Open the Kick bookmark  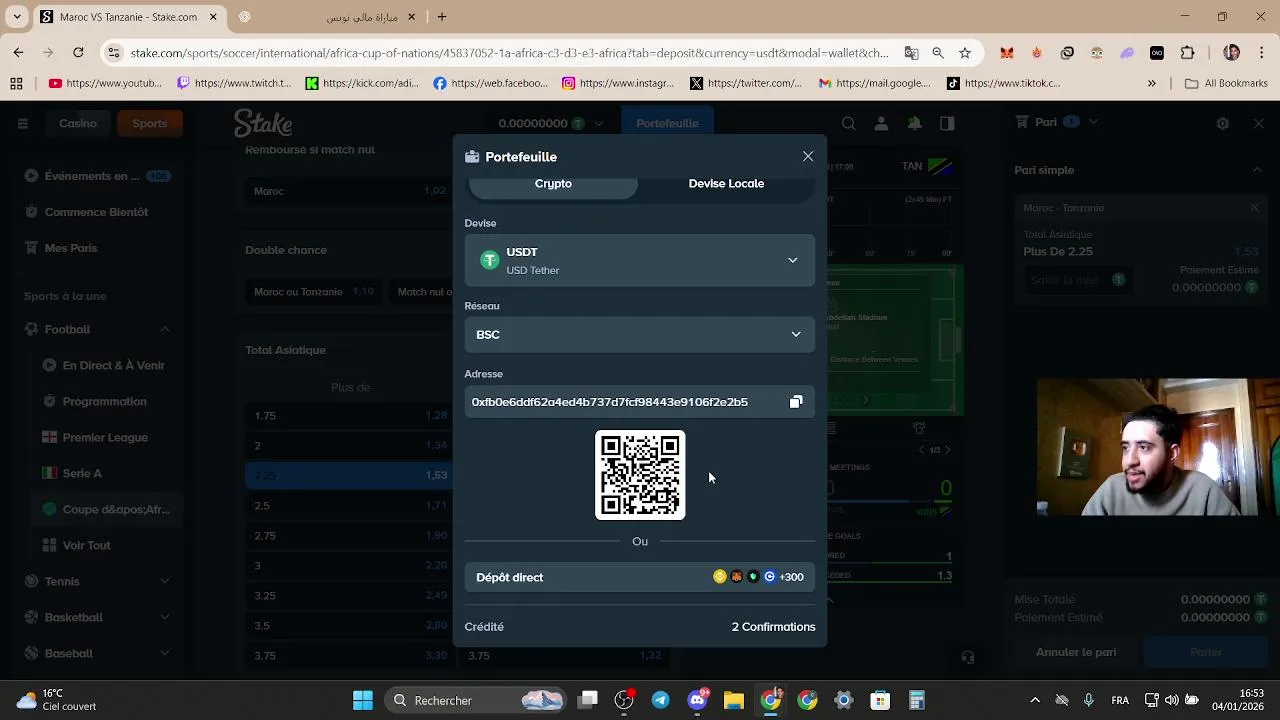pyautogui.click(x=362, y=84)
